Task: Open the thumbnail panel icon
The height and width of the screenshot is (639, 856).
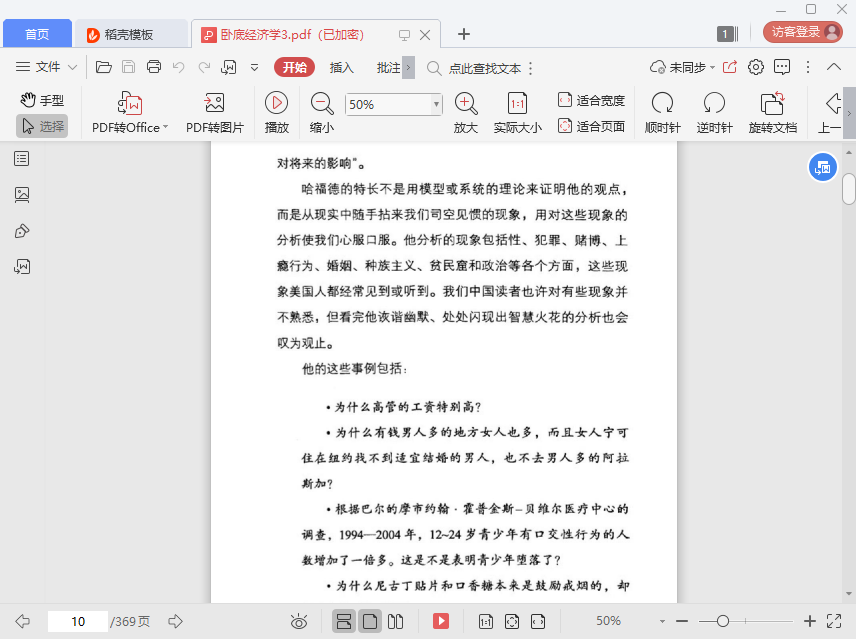Action: (22, 195)
